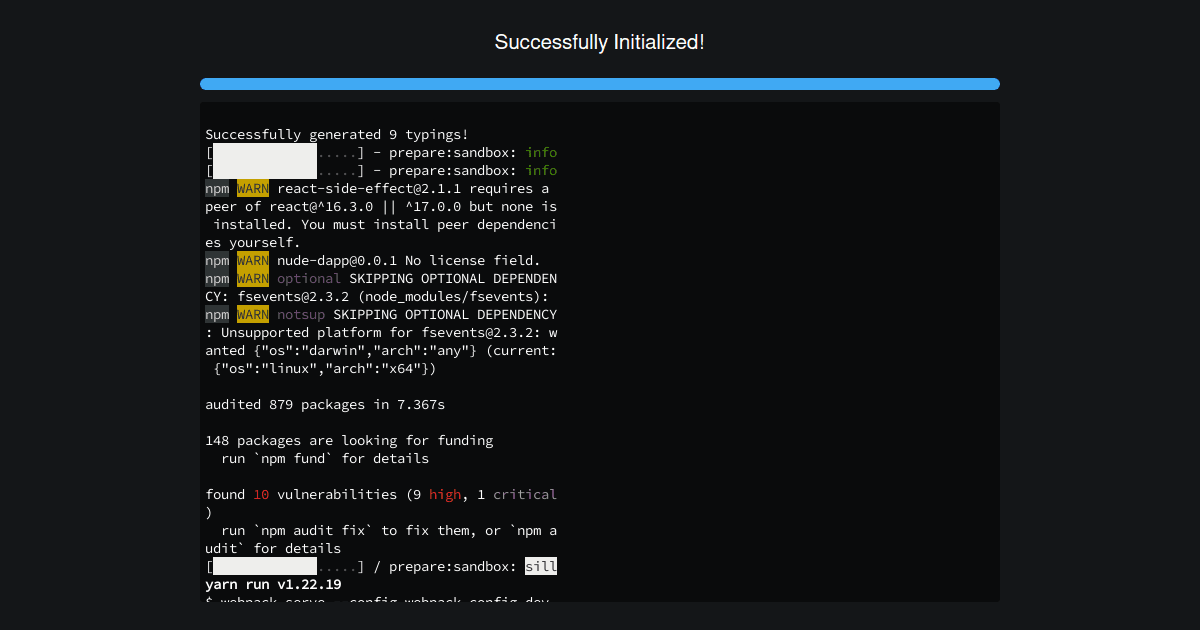The height and width of the screenshot is (630, 1200).
Task: Select the red 10 in vulnerabilities summary
Action: click(x=260, y=494)
